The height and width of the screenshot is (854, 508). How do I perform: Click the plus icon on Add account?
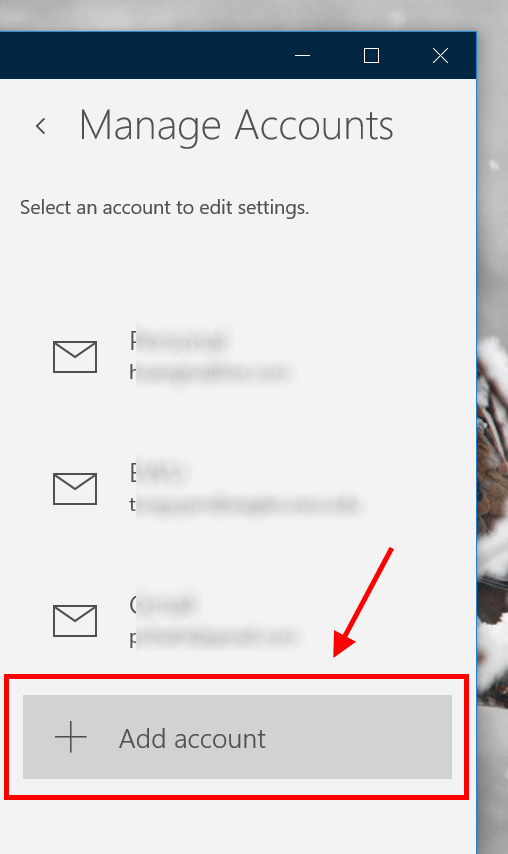[x=71, y=737]
